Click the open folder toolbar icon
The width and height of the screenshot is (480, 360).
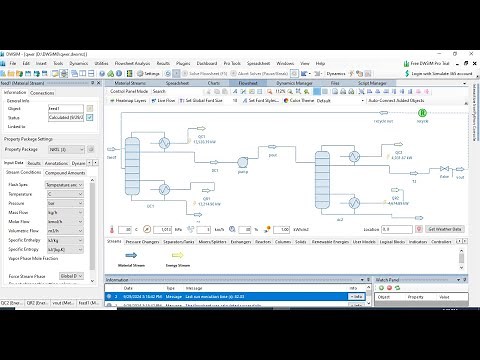11,73
